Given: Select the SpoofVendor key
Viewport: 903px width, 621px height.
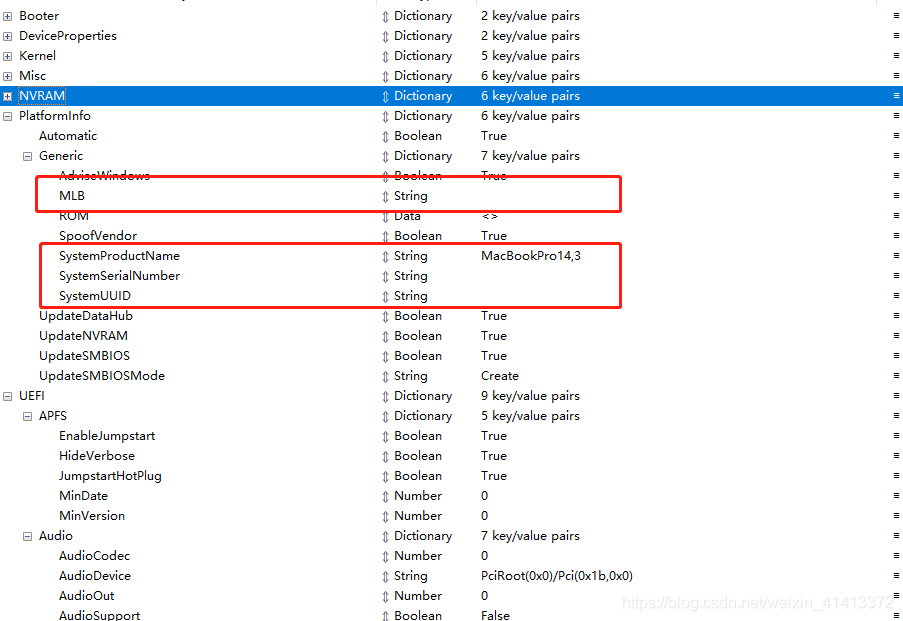Looking at the screenshot, I should tap(98, 236).
